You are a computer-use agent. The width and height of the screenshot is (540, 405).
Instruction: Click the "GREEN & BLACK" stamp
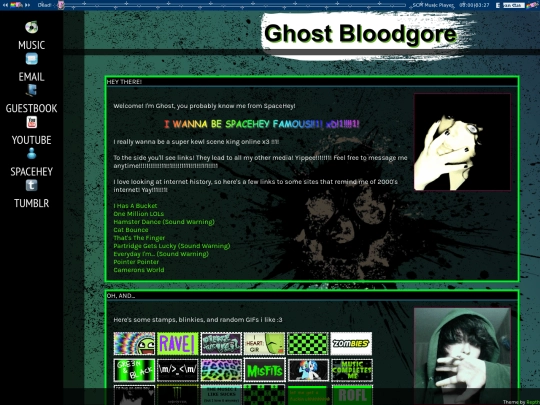click(134, 370)
